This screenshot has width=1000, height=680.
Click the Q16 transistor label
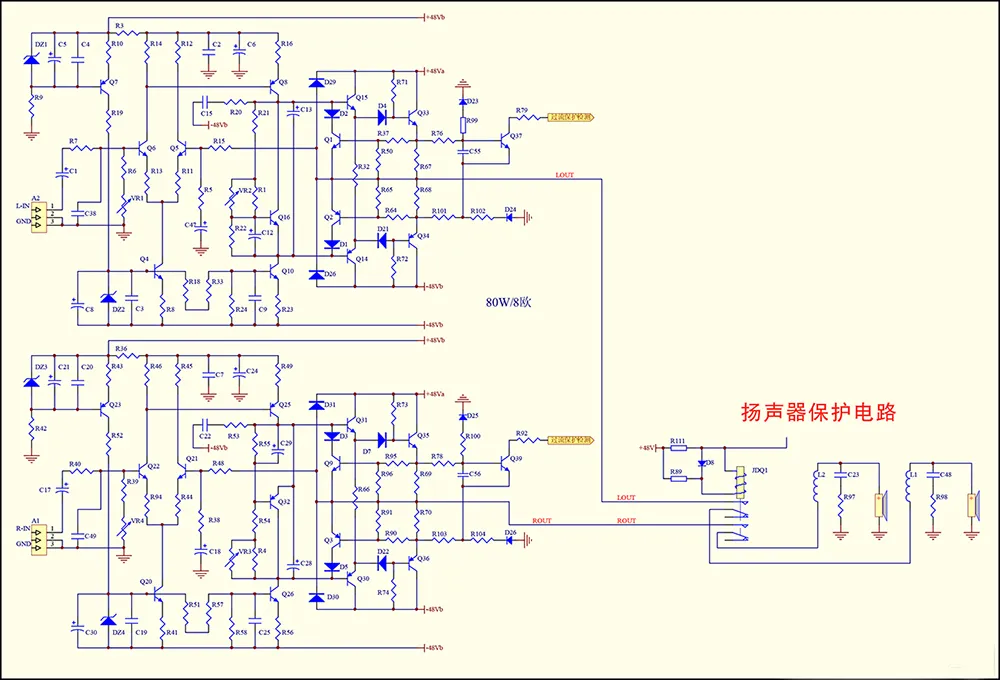tap(284, 217)
